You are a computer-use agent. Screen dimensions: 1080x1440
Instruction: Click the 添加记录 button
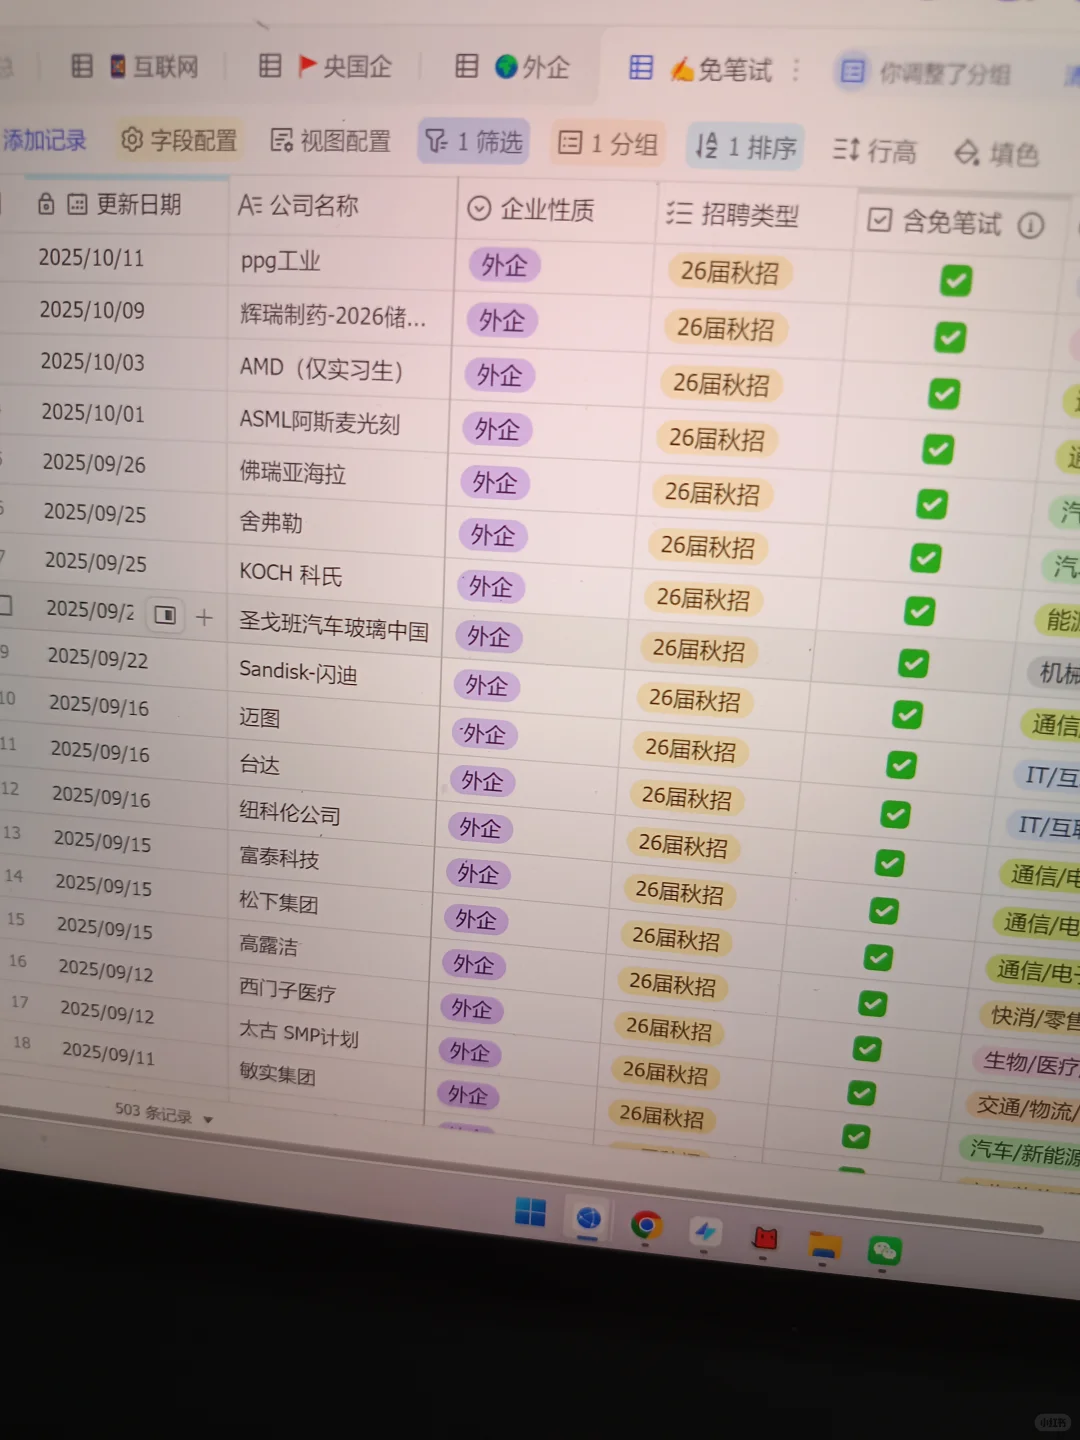pos(44,140)
